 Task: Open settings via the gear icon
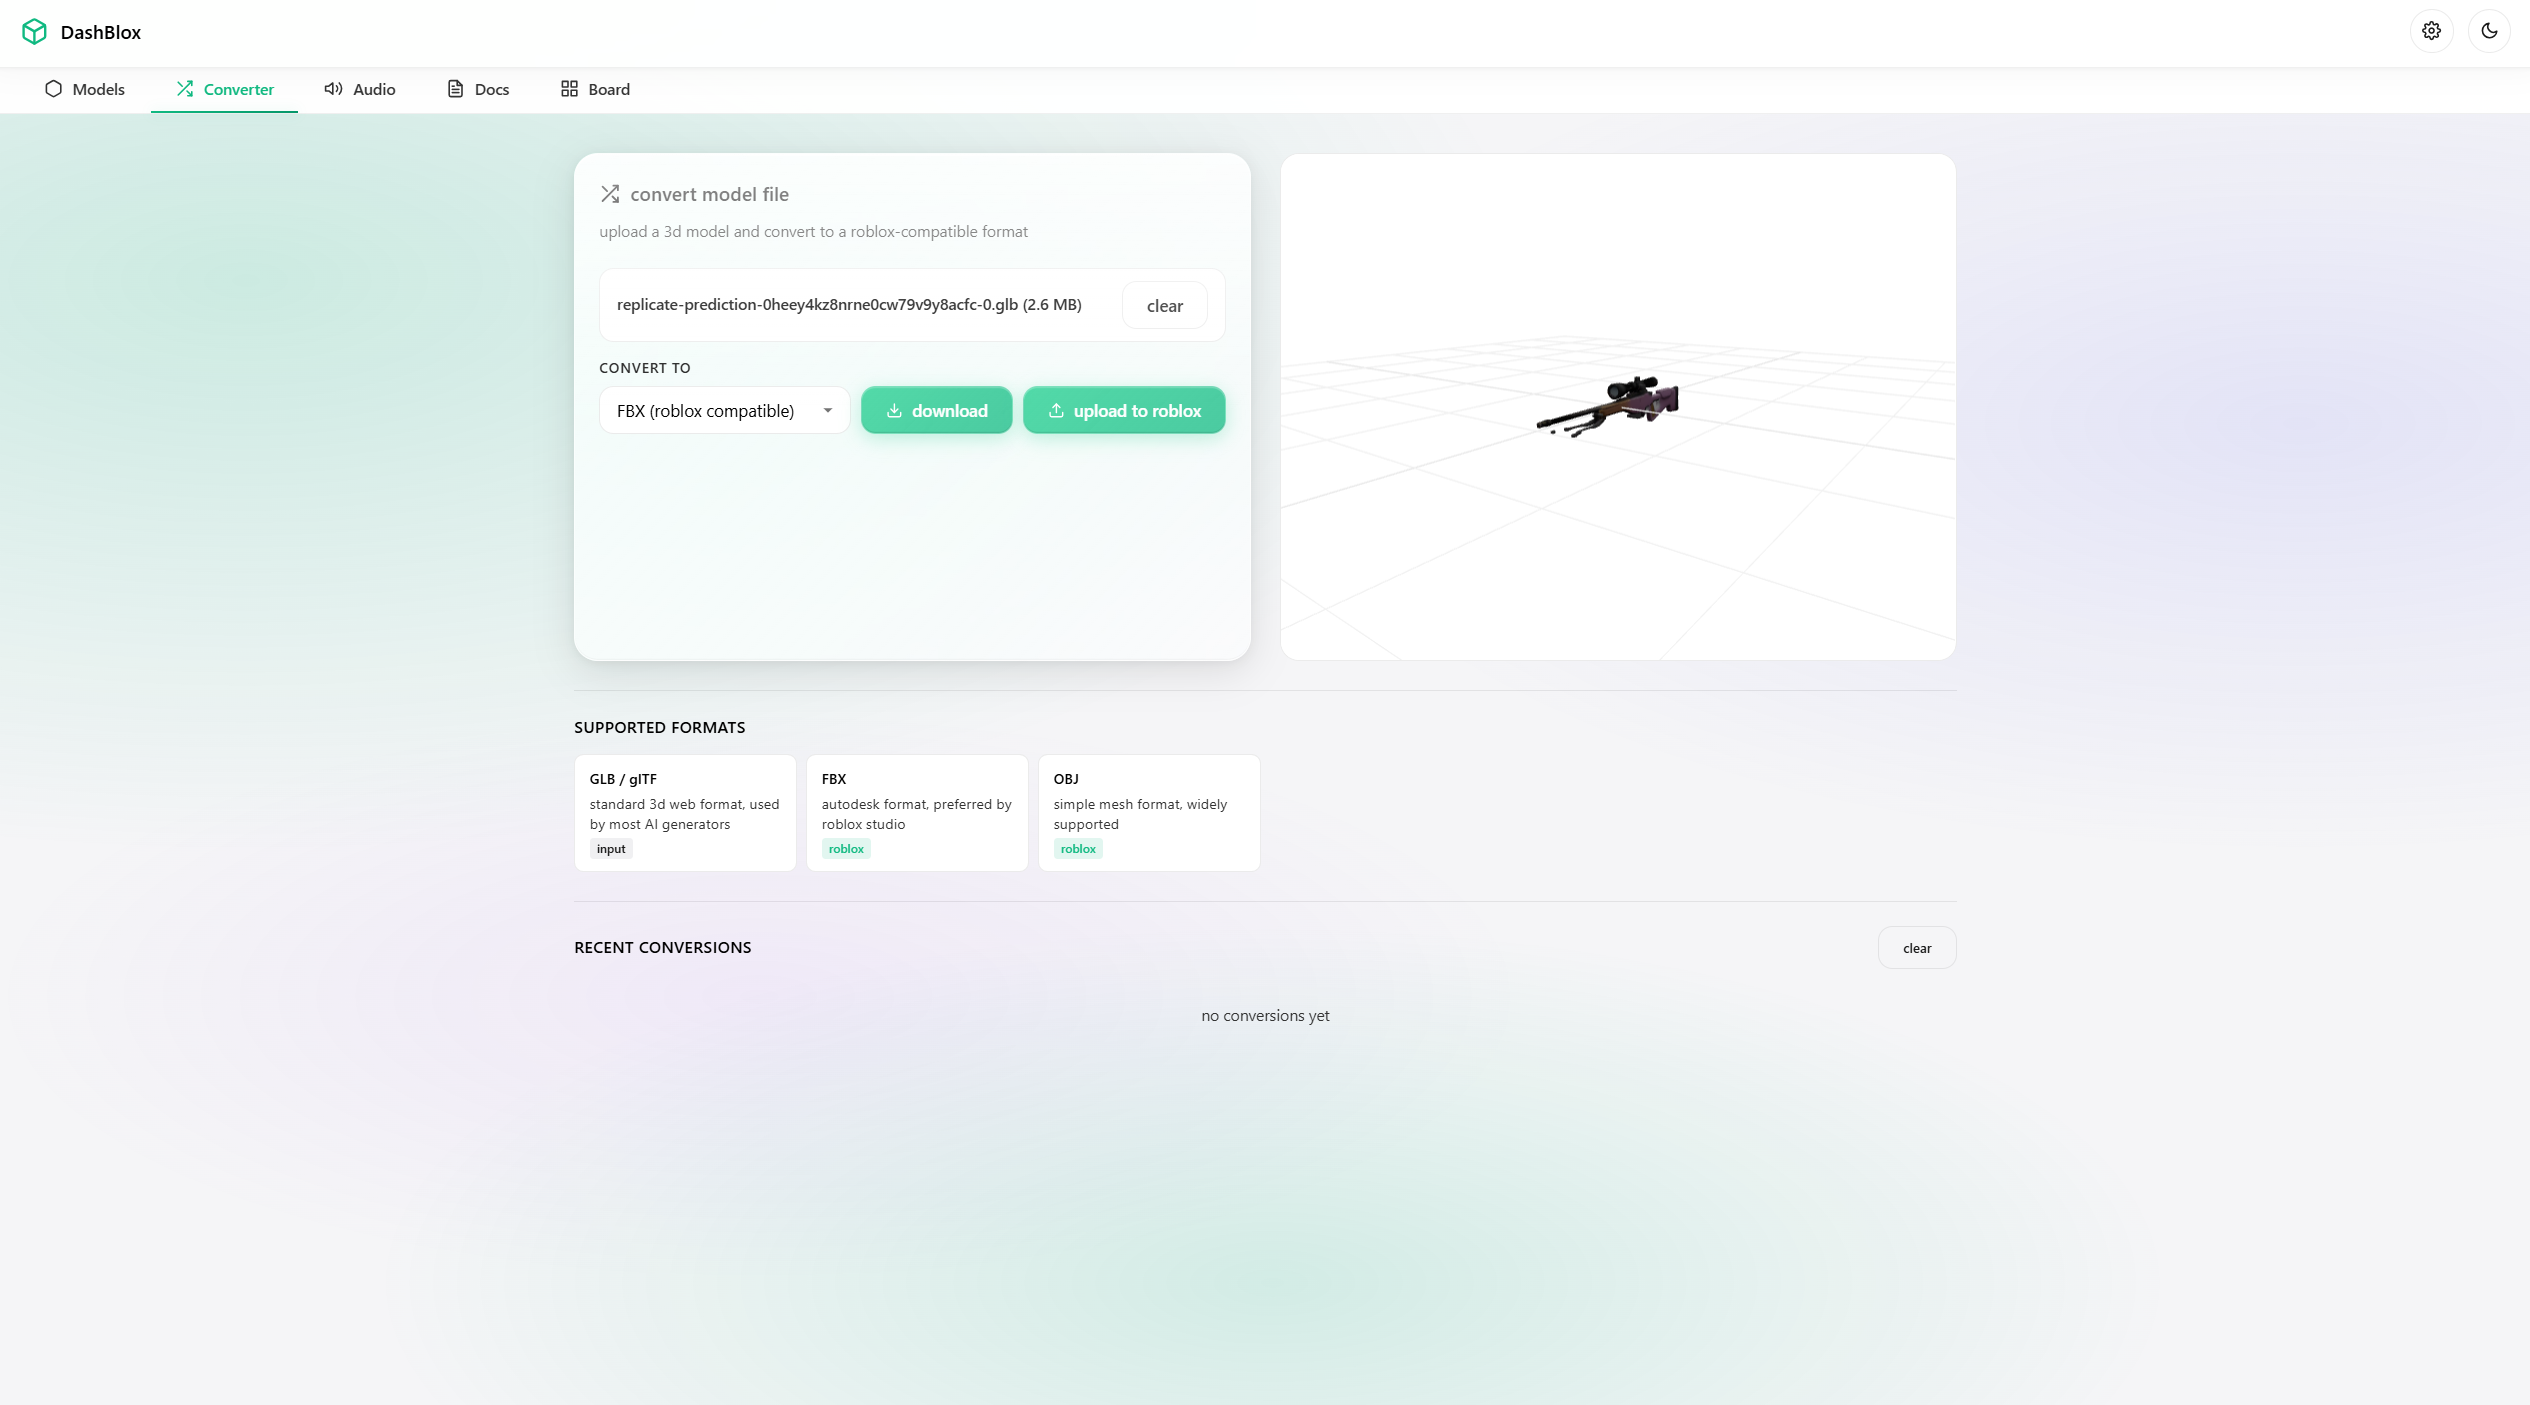click(2431, 32)
